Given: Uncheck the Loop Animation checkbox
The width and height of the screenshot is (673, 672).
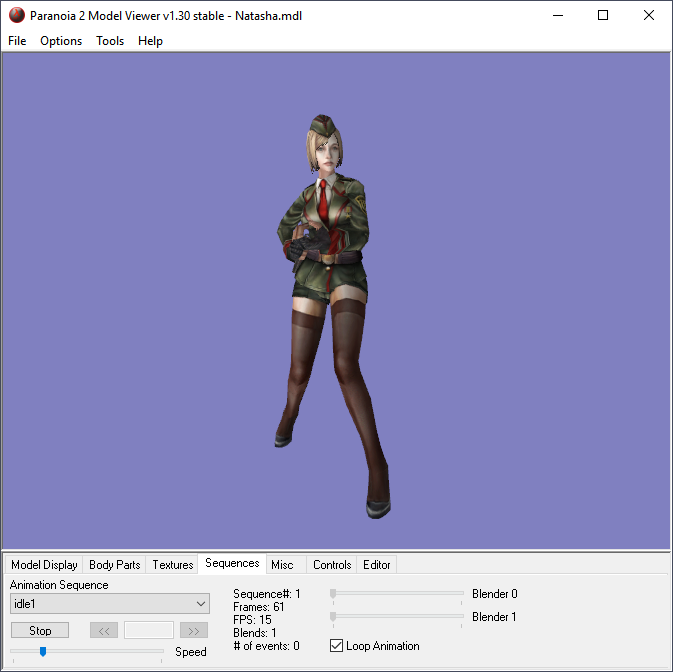Looking at the screenshot, I should [x=336, y=645].
